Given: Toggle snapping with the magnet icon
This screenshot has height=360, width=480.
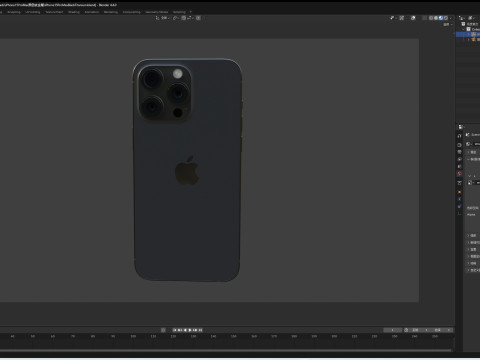Looking at the screenshot, I should coord(184,18).
